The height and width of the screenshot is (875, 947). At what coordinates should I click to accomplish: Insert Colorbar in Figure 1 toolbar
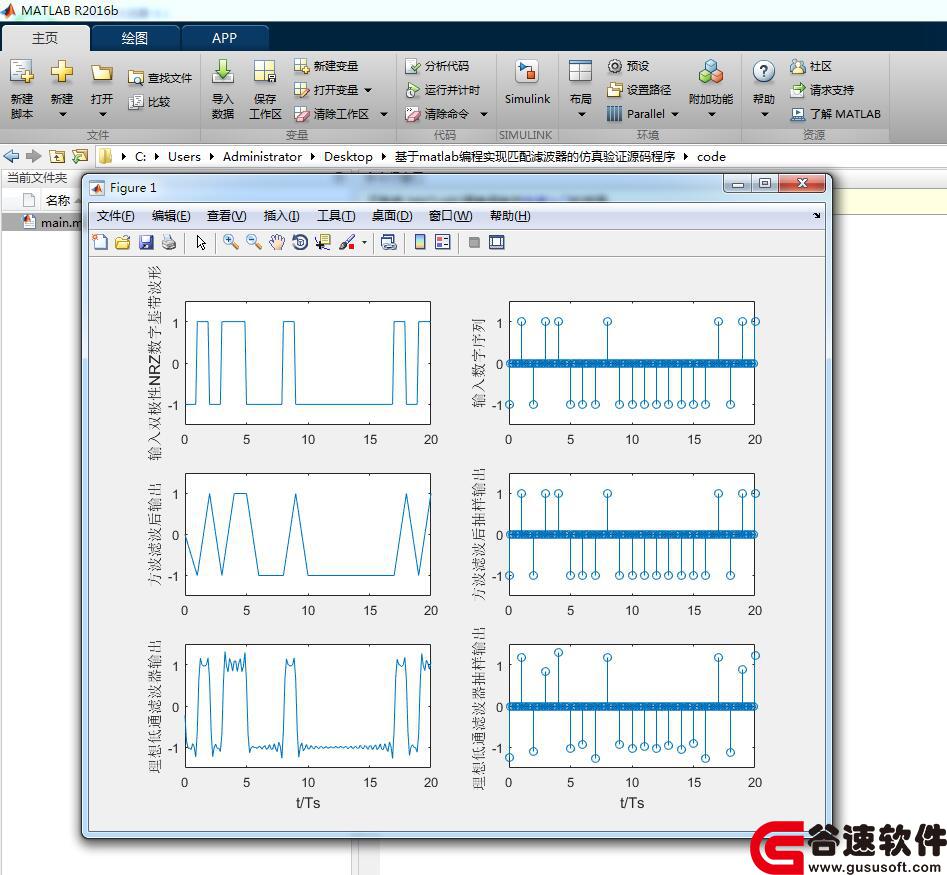coord(420,243)
